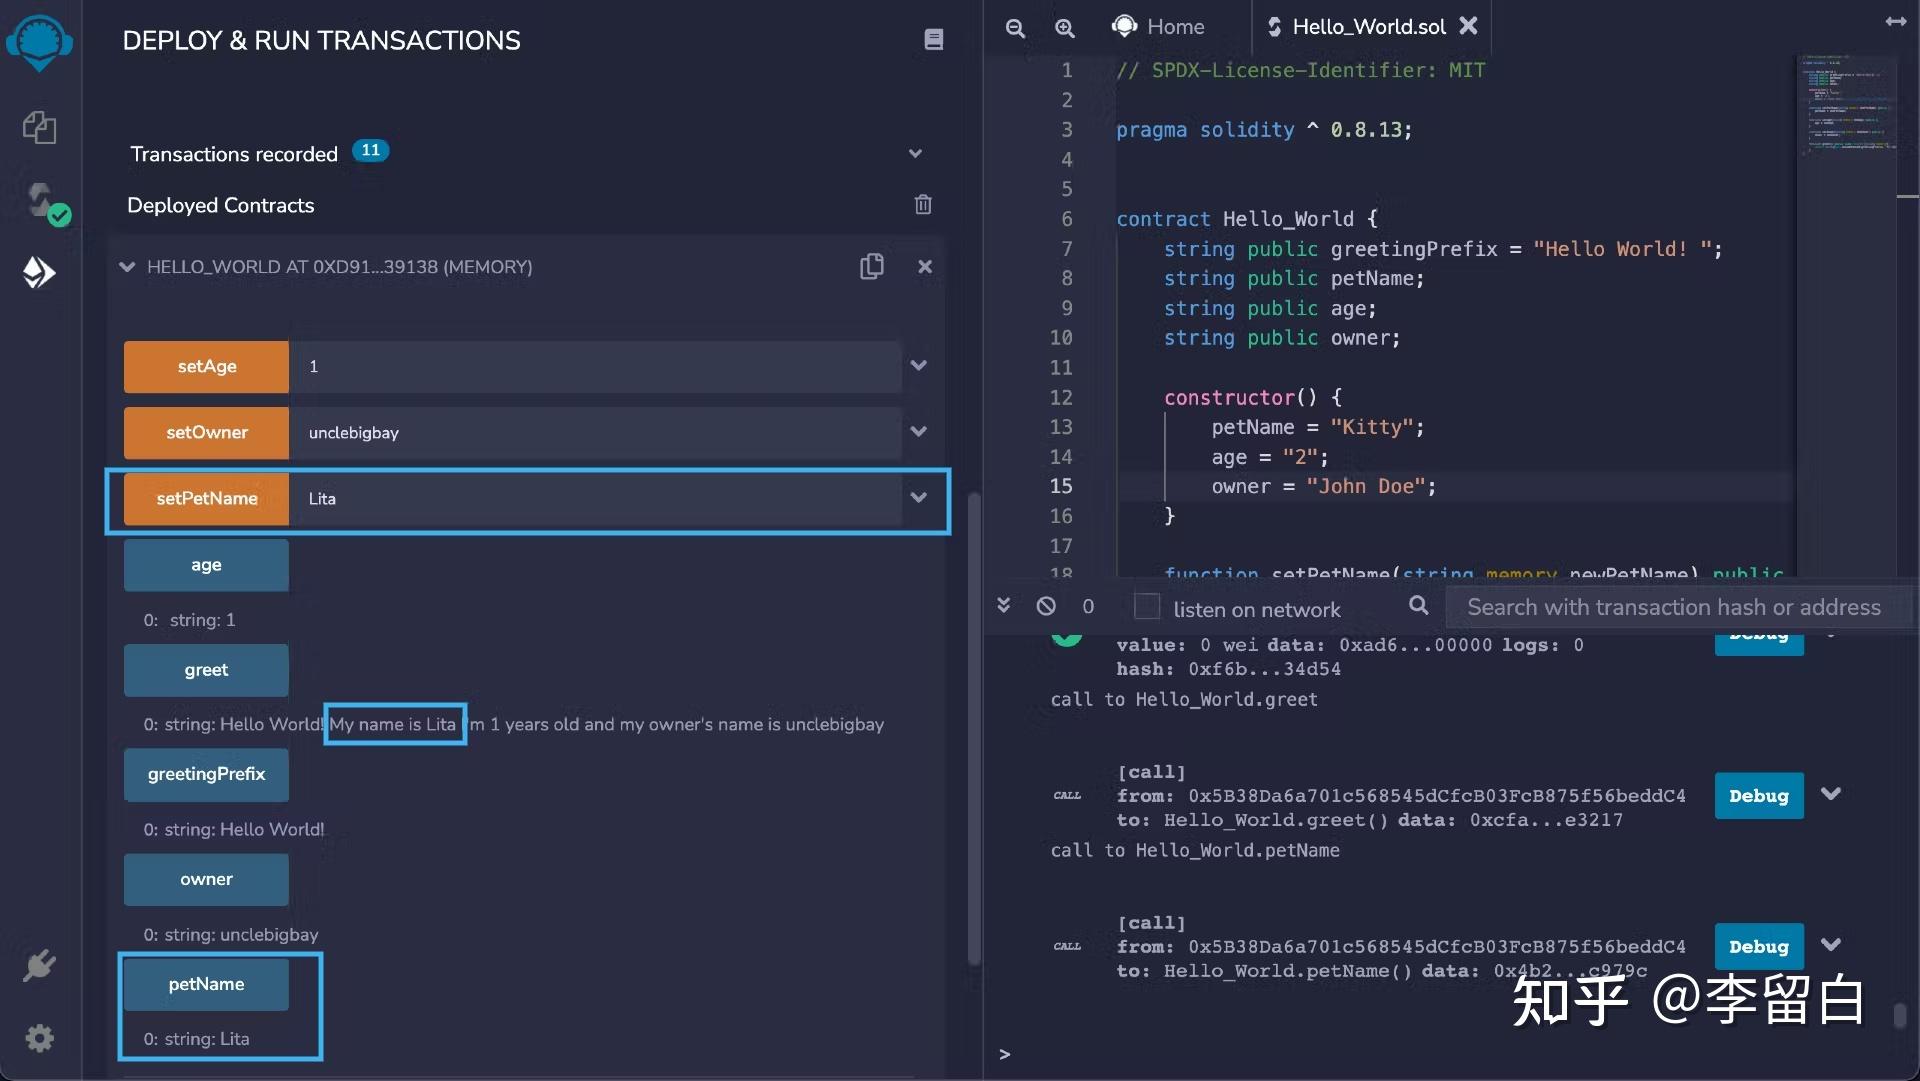Expand the greet call log details
Image resolution: width=1920 pixels, height=1081 pixels.
click(x=1831, y=794)
